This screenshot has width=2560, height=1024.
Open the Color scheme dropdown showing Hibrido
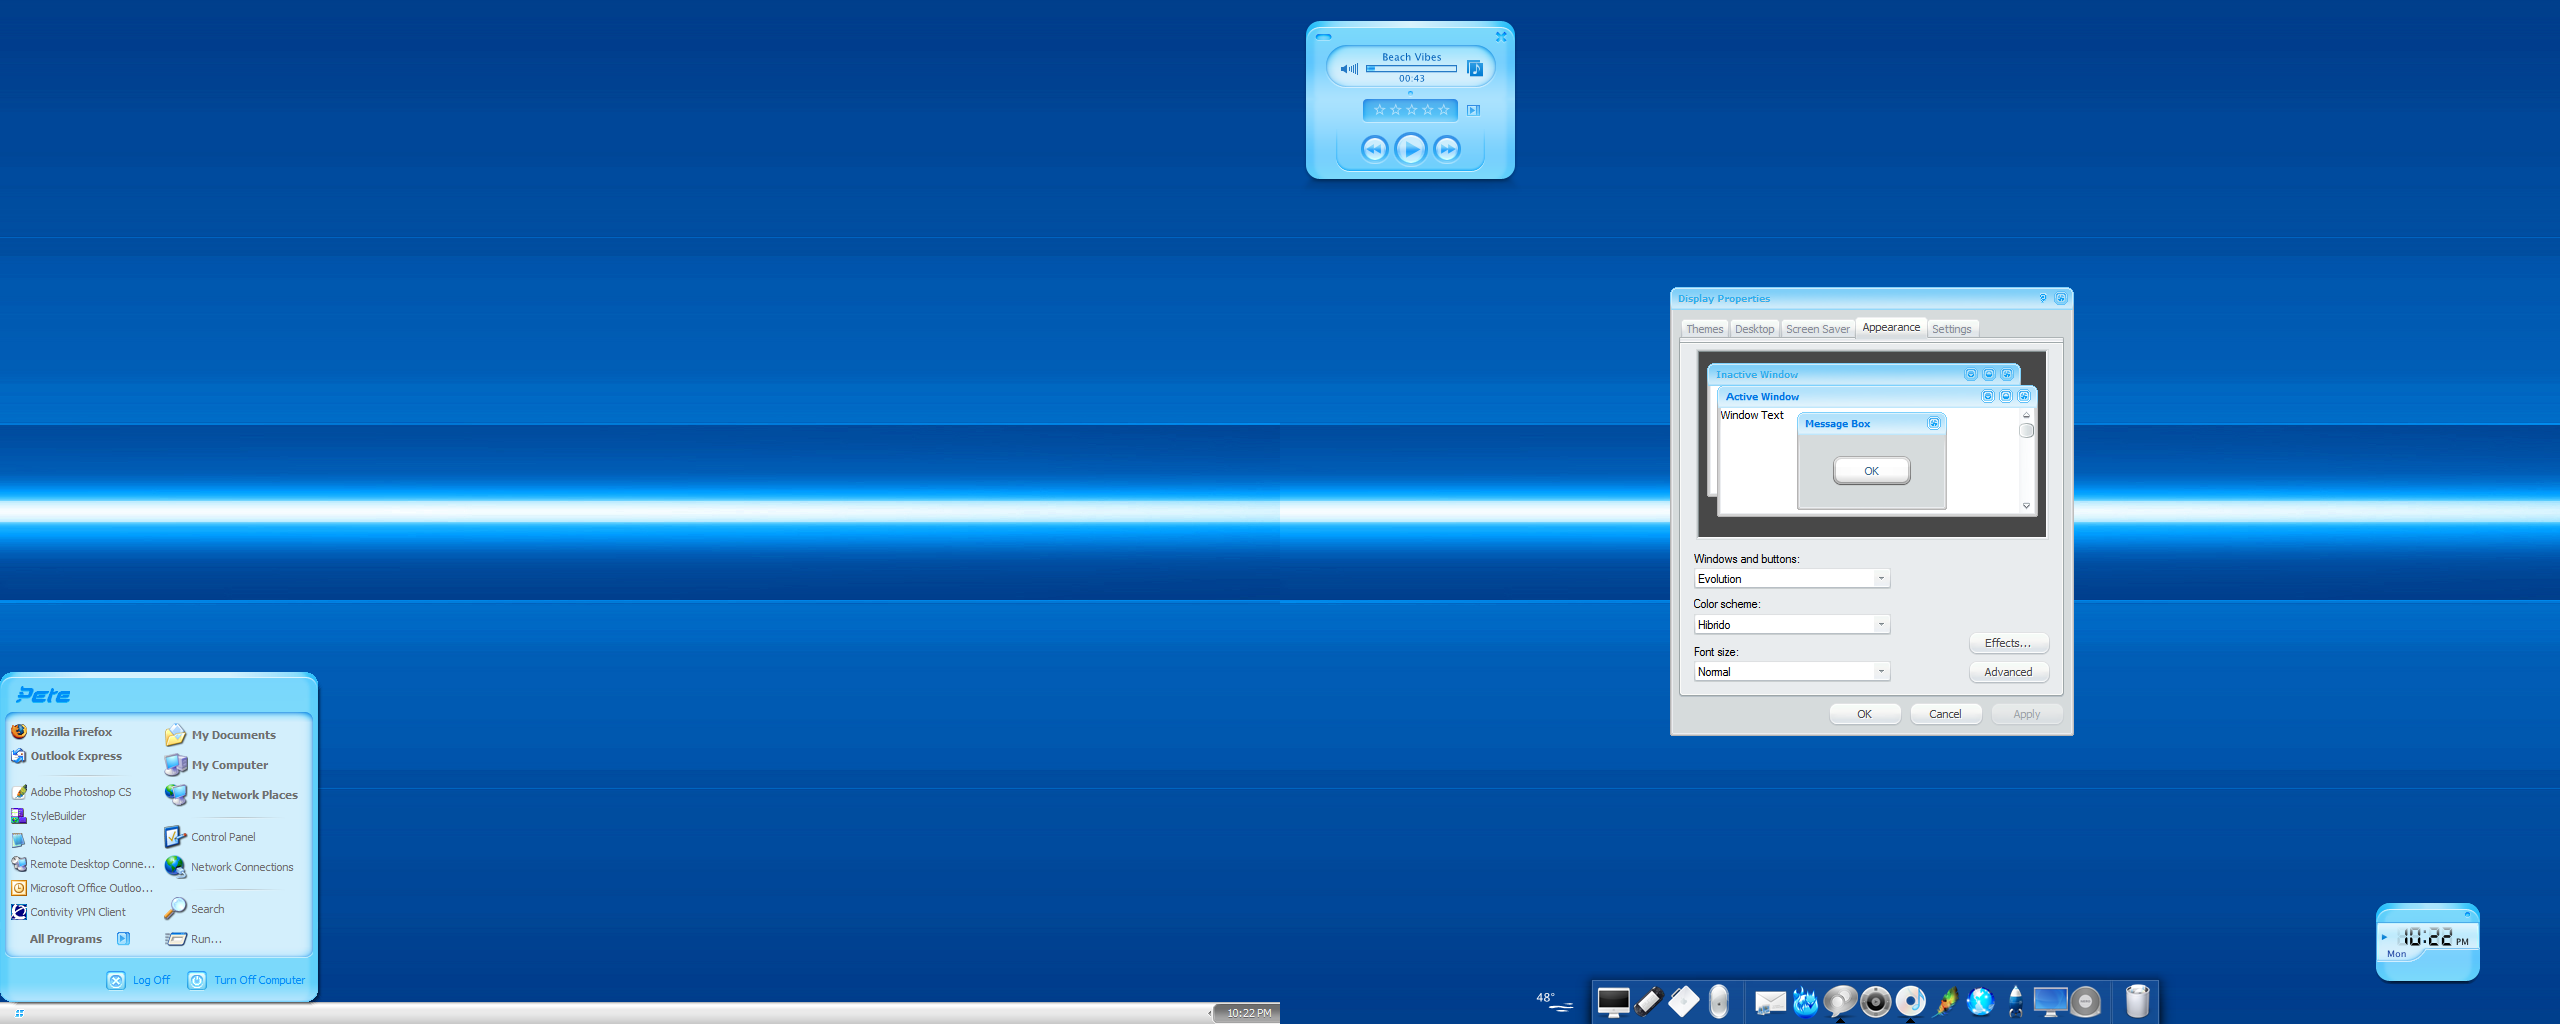[x=1791, y=625]
